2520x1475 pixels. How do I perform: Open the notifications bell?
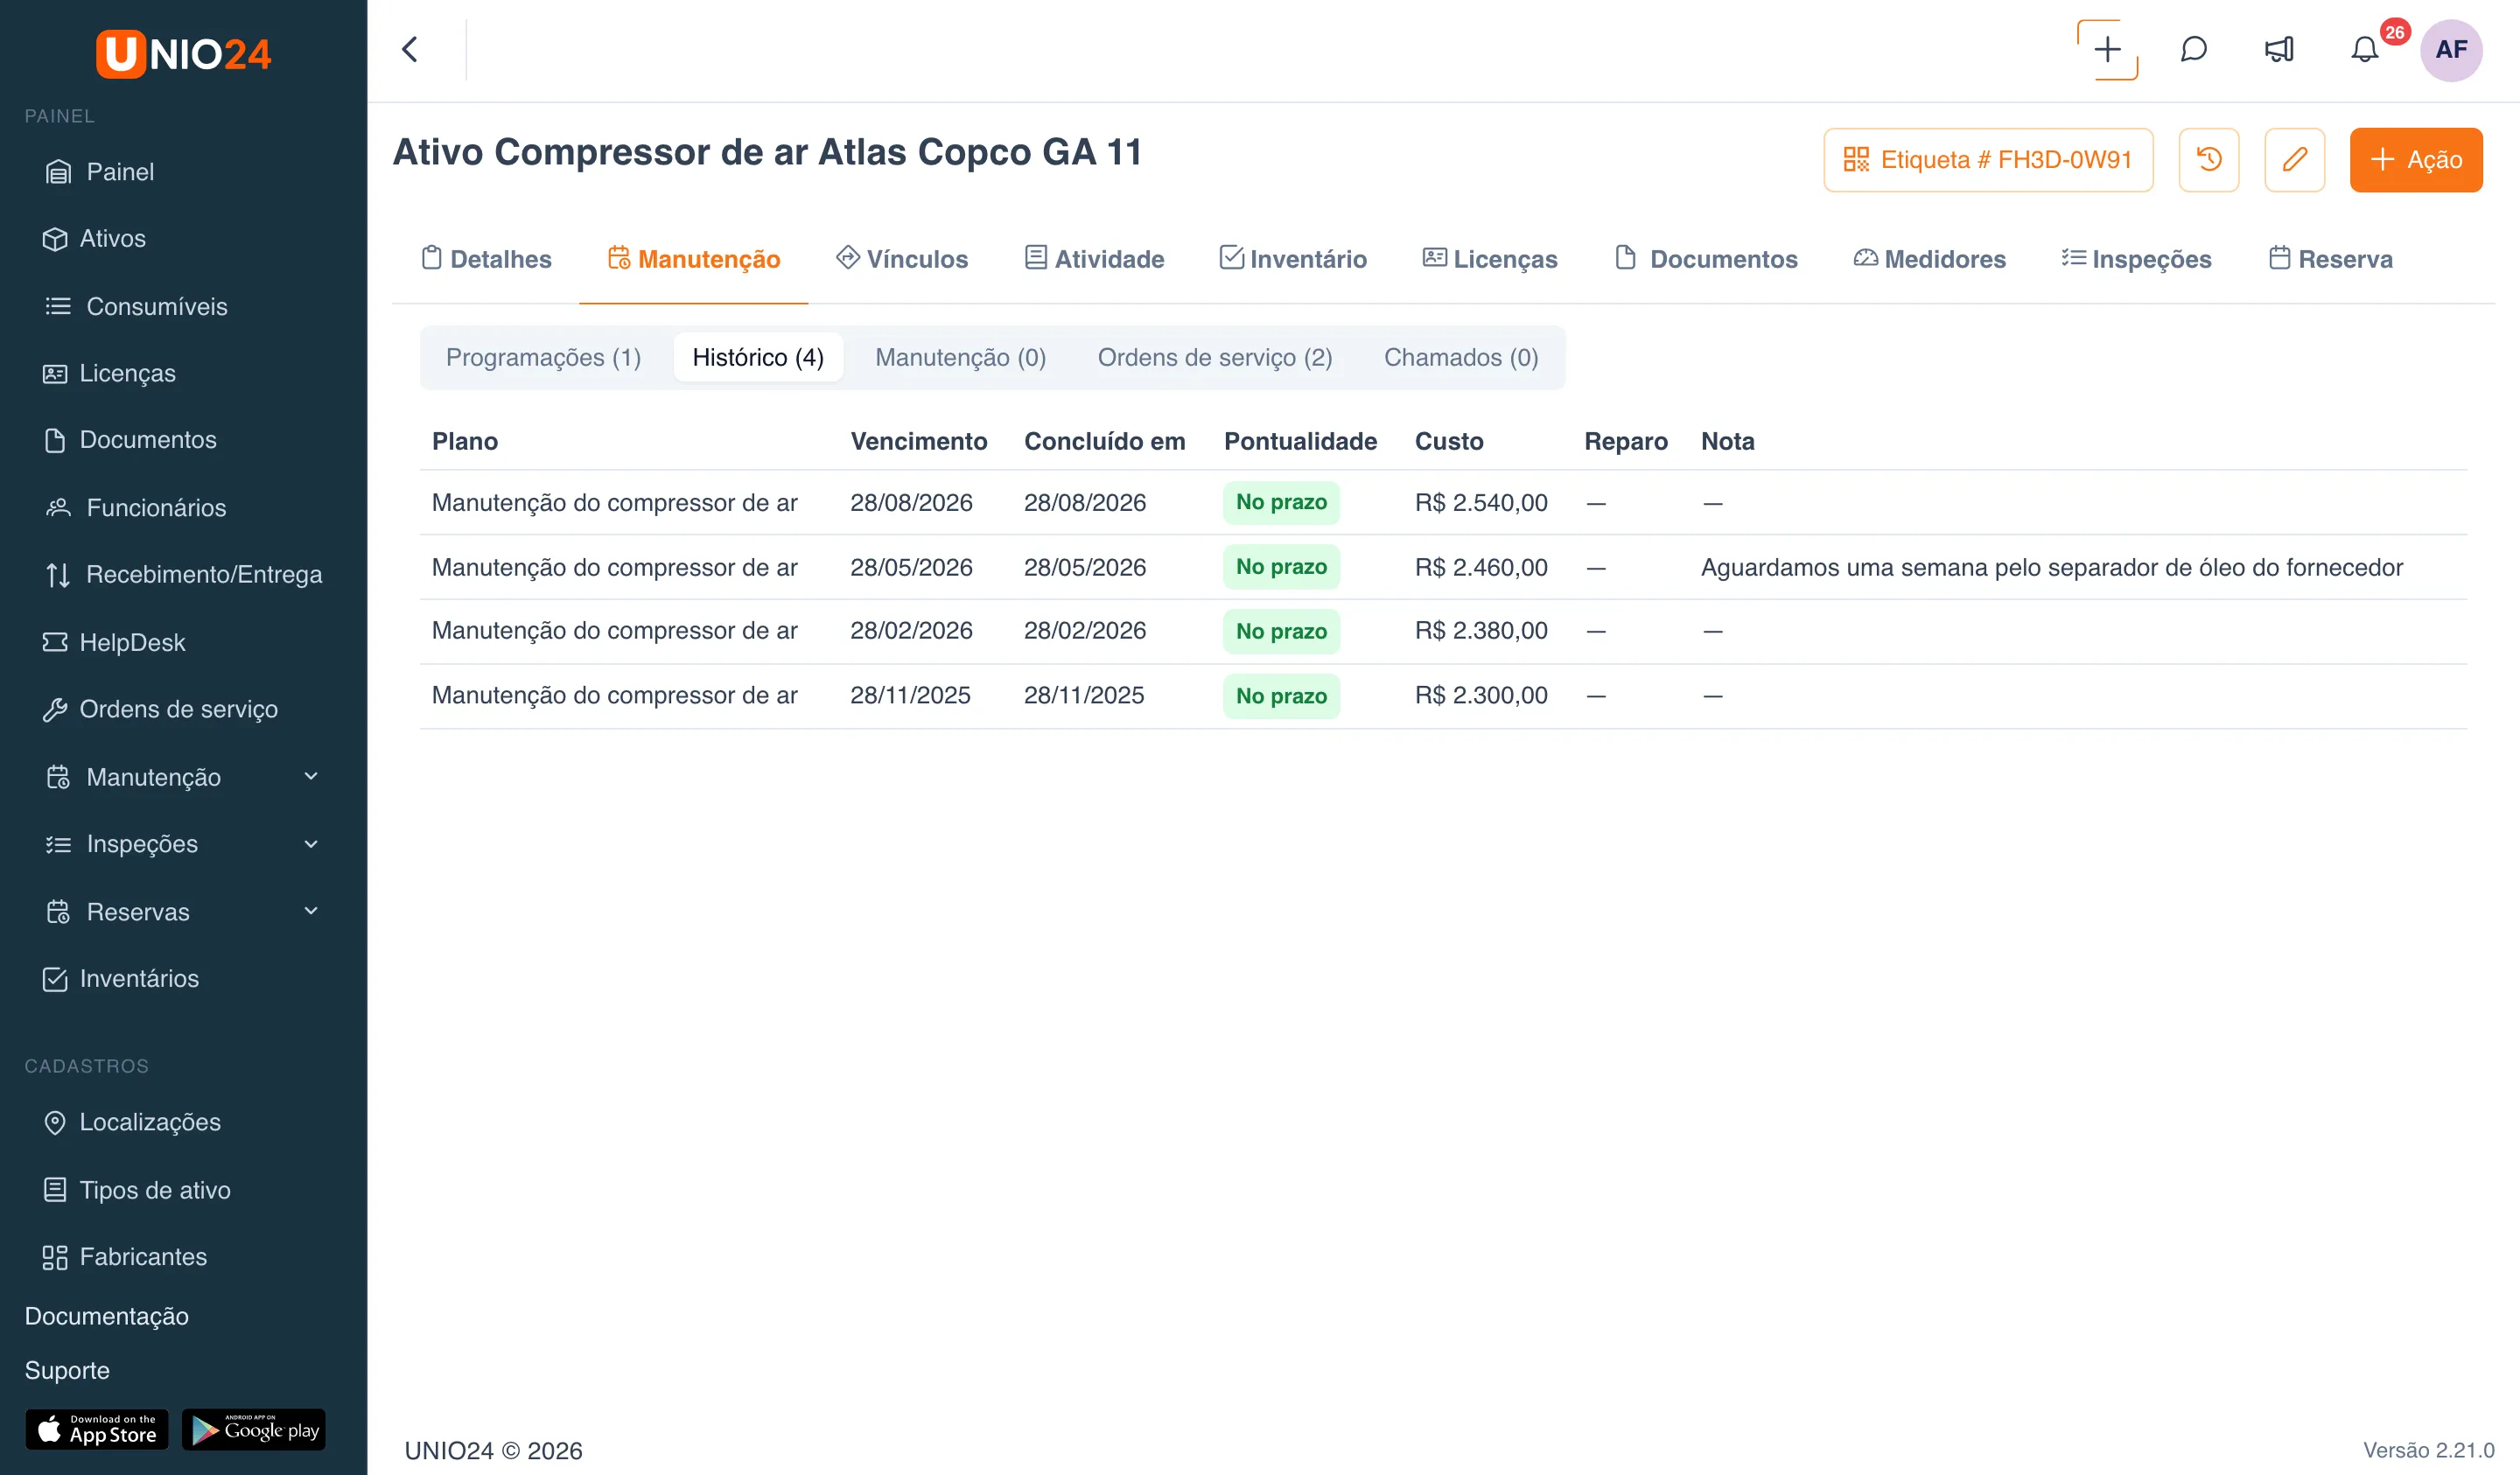point(2364,49)
